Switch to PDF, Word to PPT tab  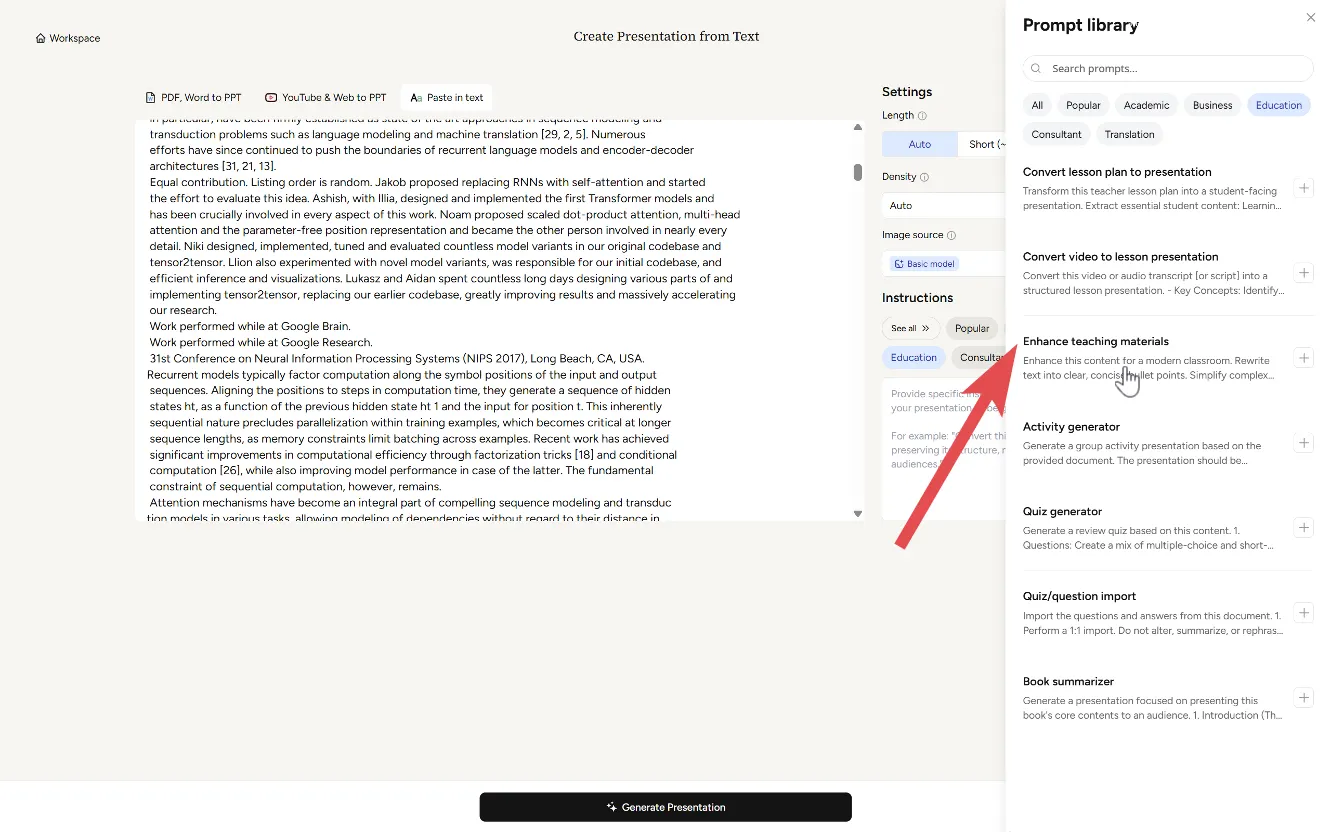193,98
